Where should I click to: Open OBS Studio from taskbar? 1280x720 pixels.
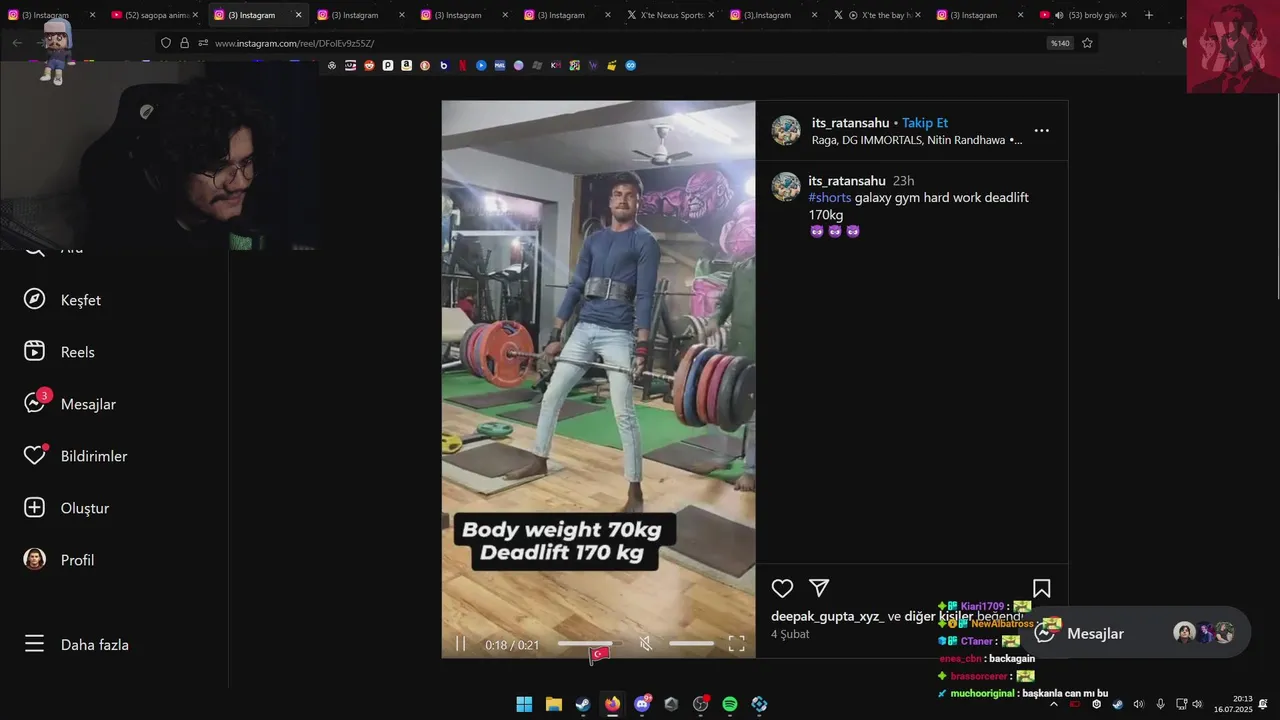pyautogui.click(x=700, y=704)
